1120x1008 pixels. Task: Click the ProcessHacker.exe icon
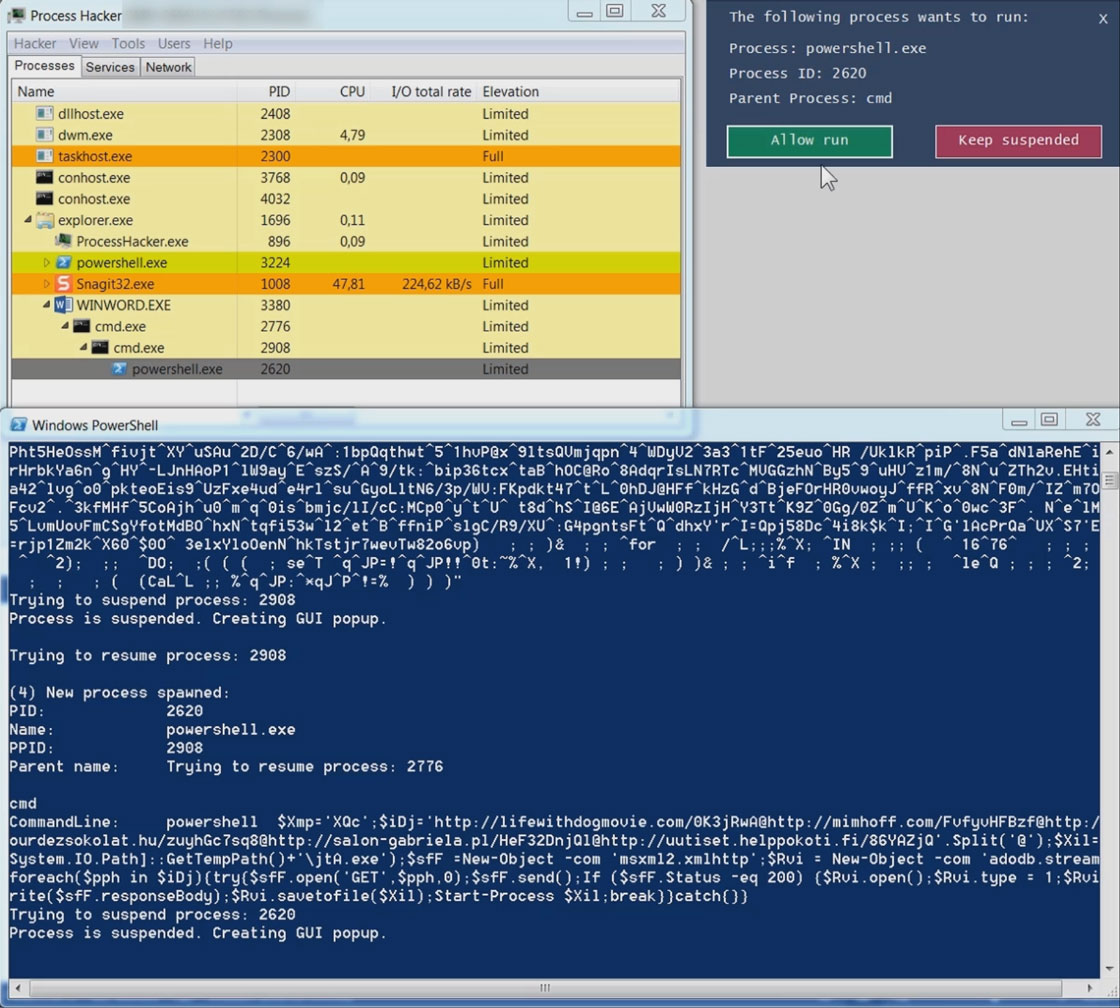pos(64,241)
